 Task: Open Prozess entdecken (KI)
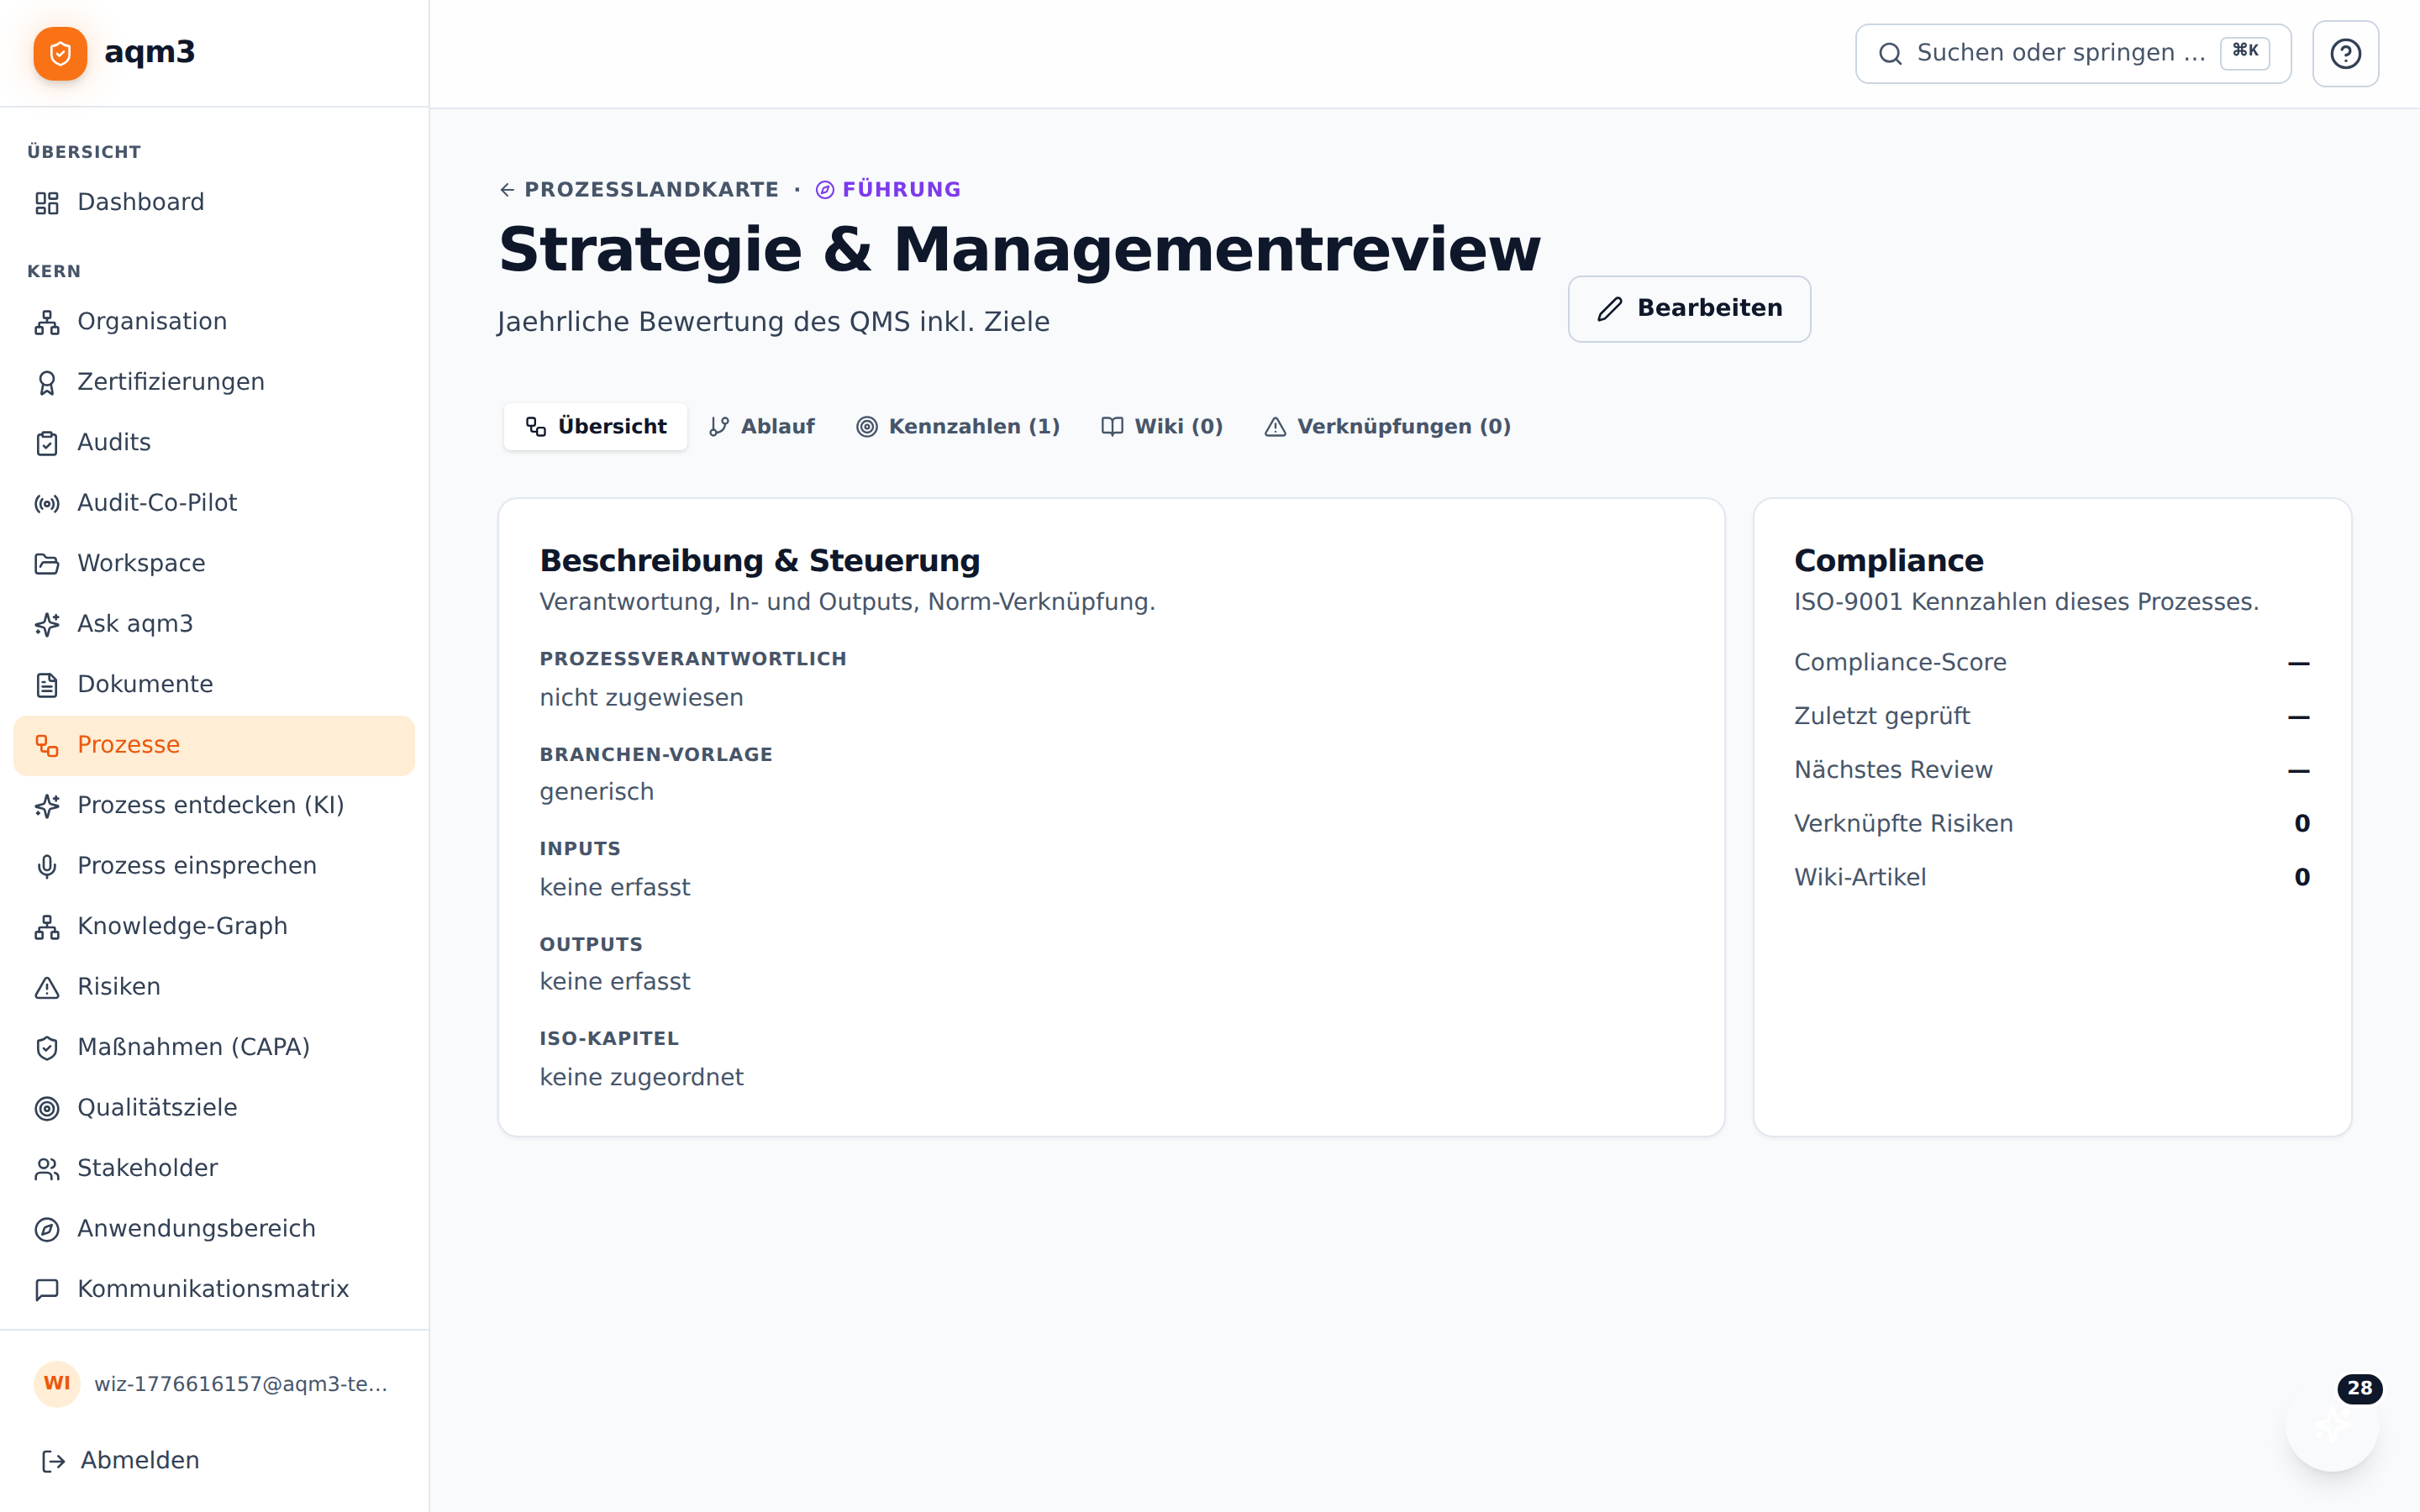point(214,806)
